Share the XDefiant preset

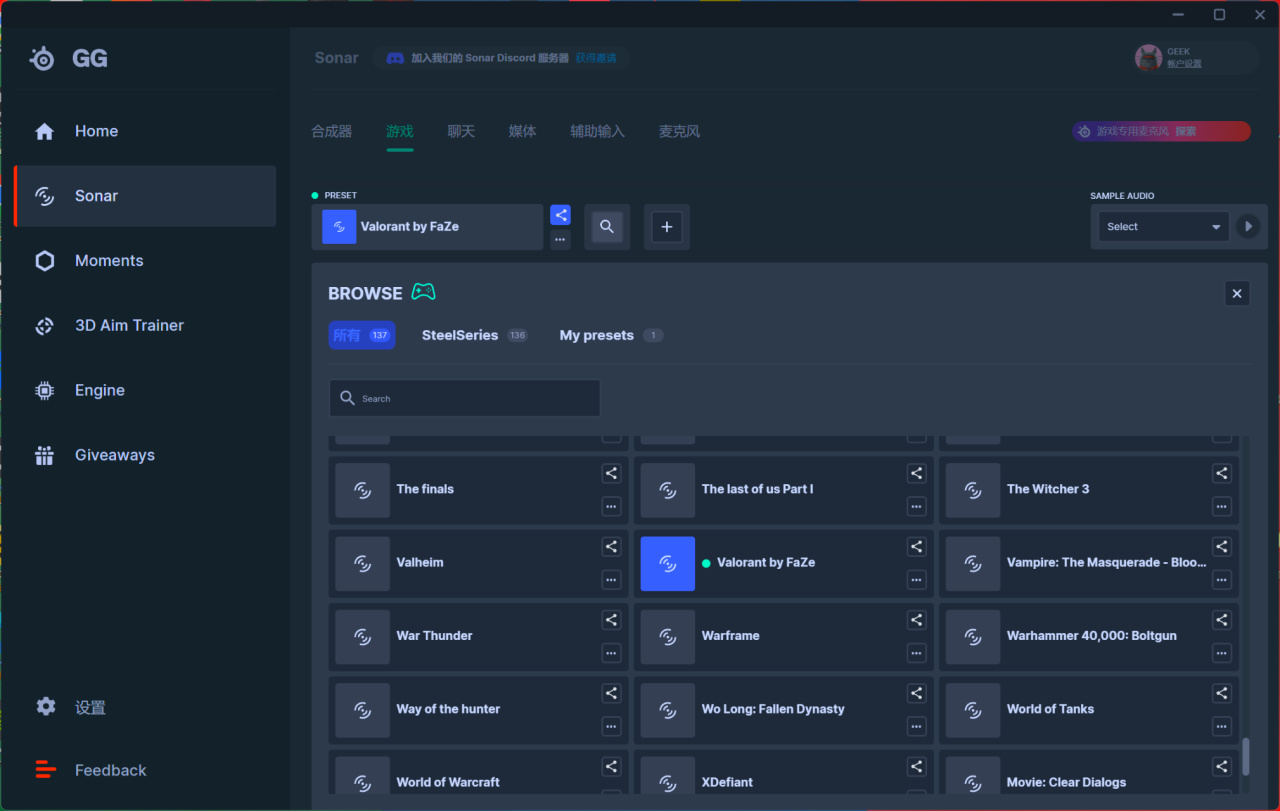click(916, 767)
